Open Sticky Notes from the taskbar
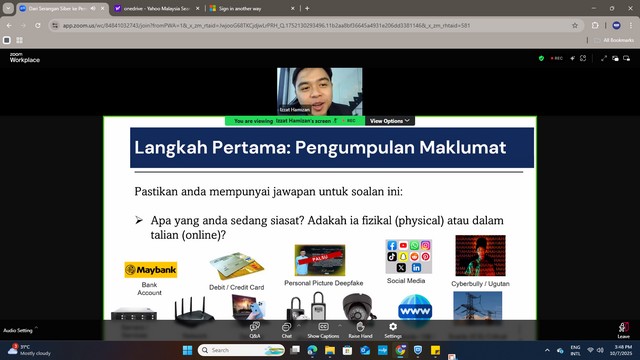 (x=436, y=350)
